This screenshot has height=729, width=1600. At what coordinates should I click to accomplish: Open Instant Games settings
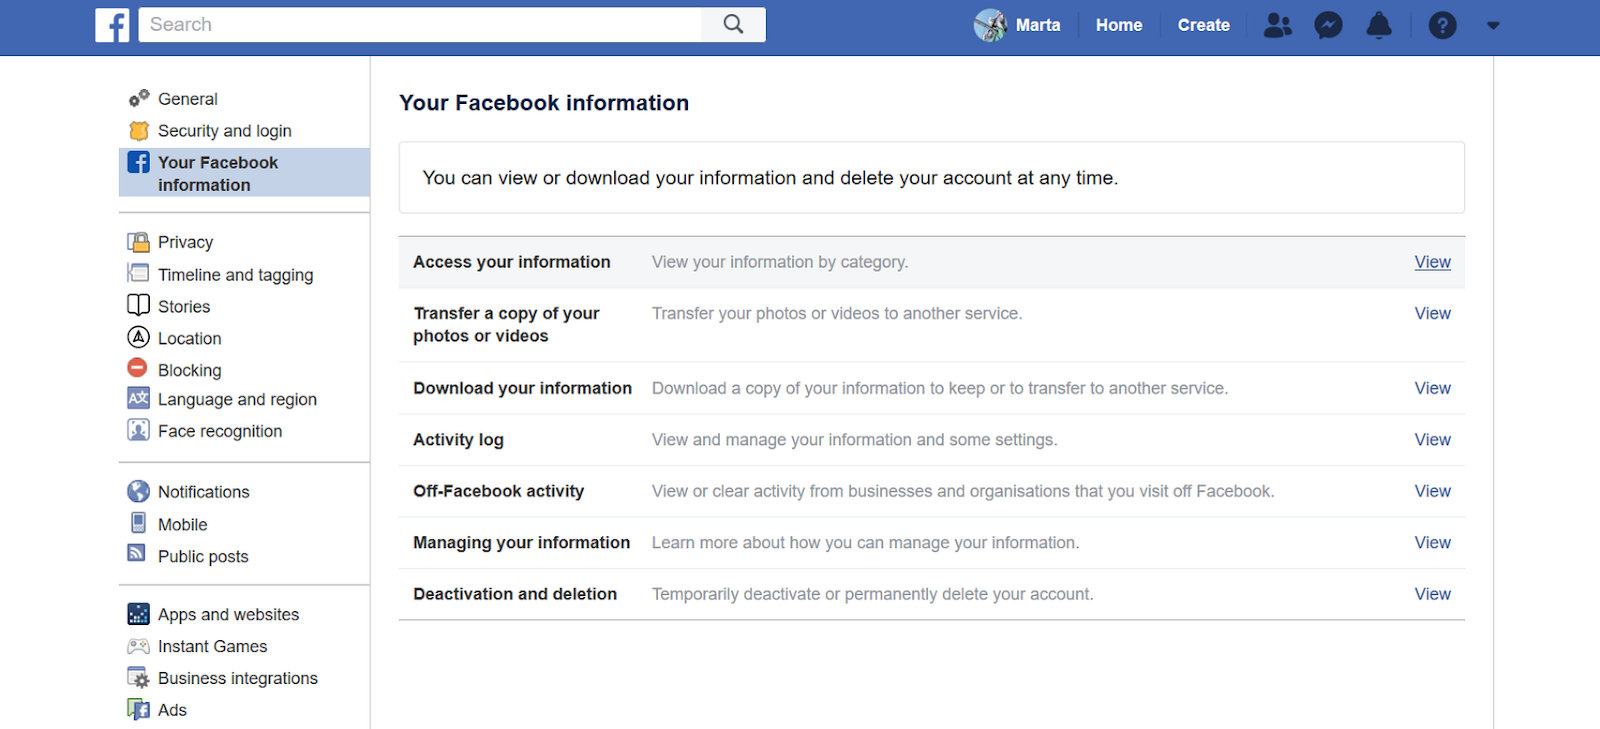coord(212,646)
